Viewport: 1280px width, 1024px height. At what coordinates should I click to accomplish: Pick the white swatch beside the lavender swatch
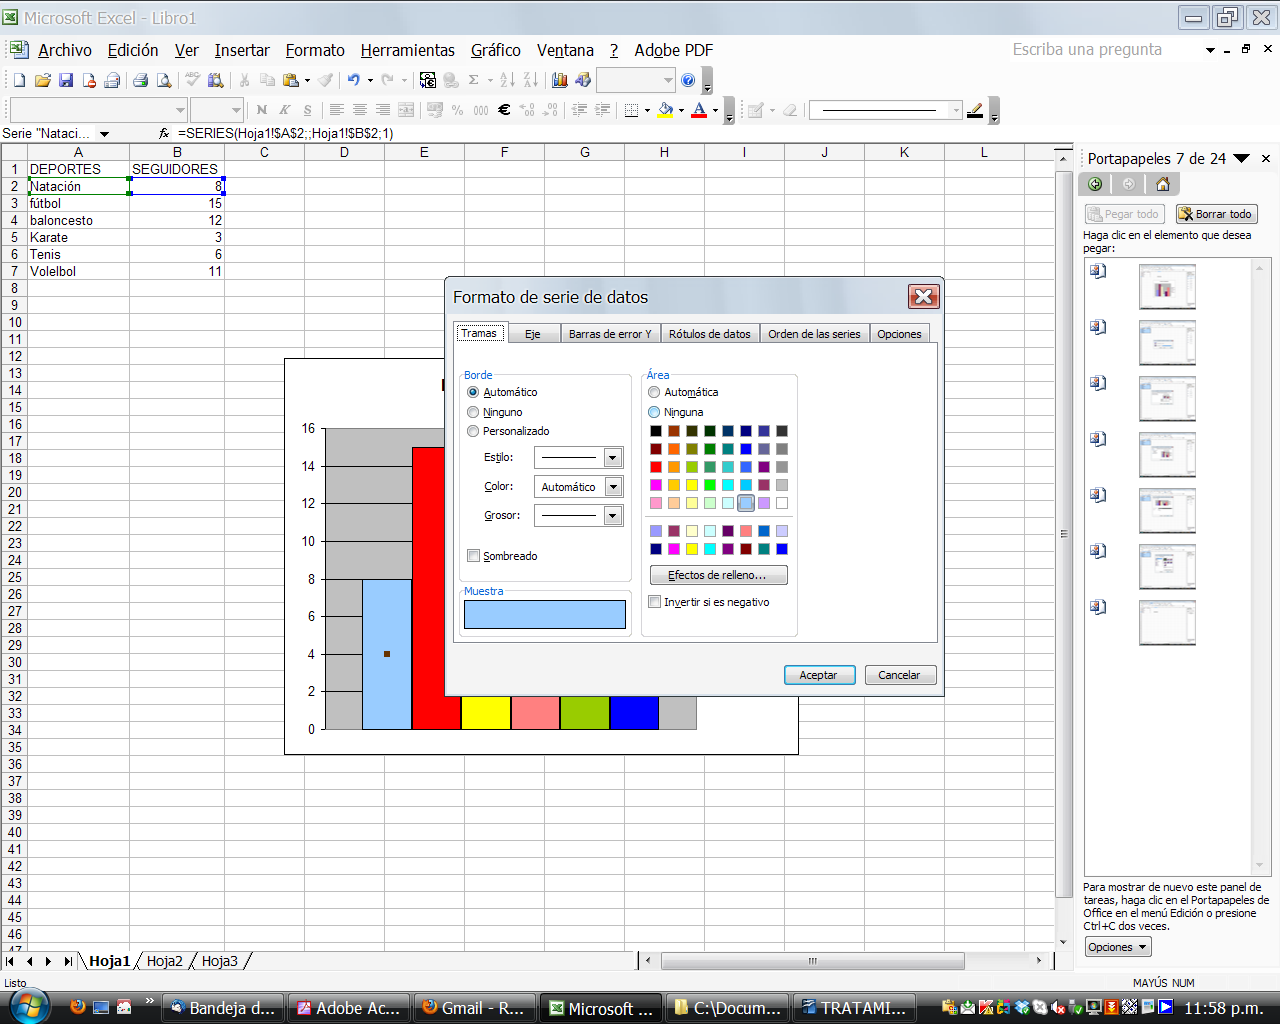click(782, 503)
